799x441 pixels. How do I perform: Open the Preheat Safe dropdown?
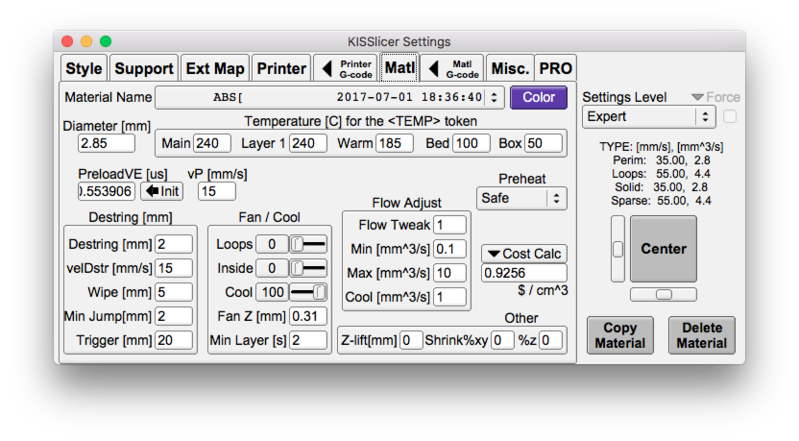(x=522, y=198)
